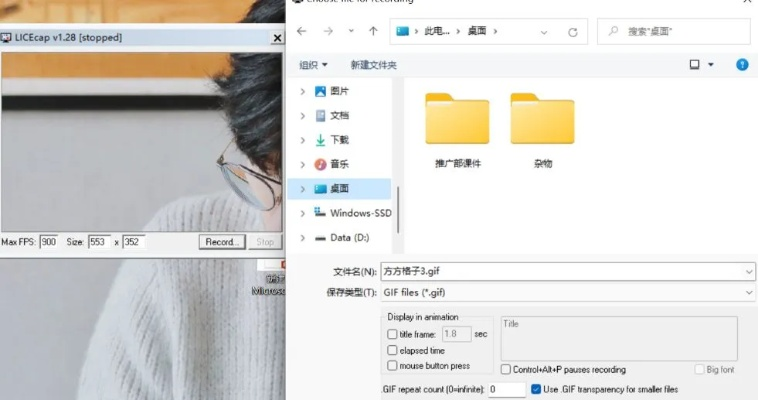Enable the title frame checkbox
The width and height of the screenshot is (758, 400).
click(x=392, y=334)
